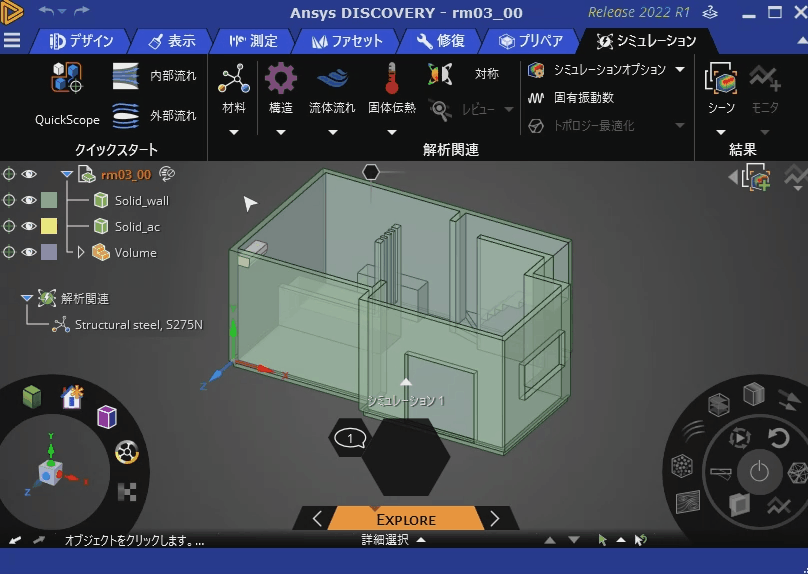Image resolution: width=808 pixels, height=574 pixels.
Task: Switch to the デザイン tab
Action: coord(81,41)
